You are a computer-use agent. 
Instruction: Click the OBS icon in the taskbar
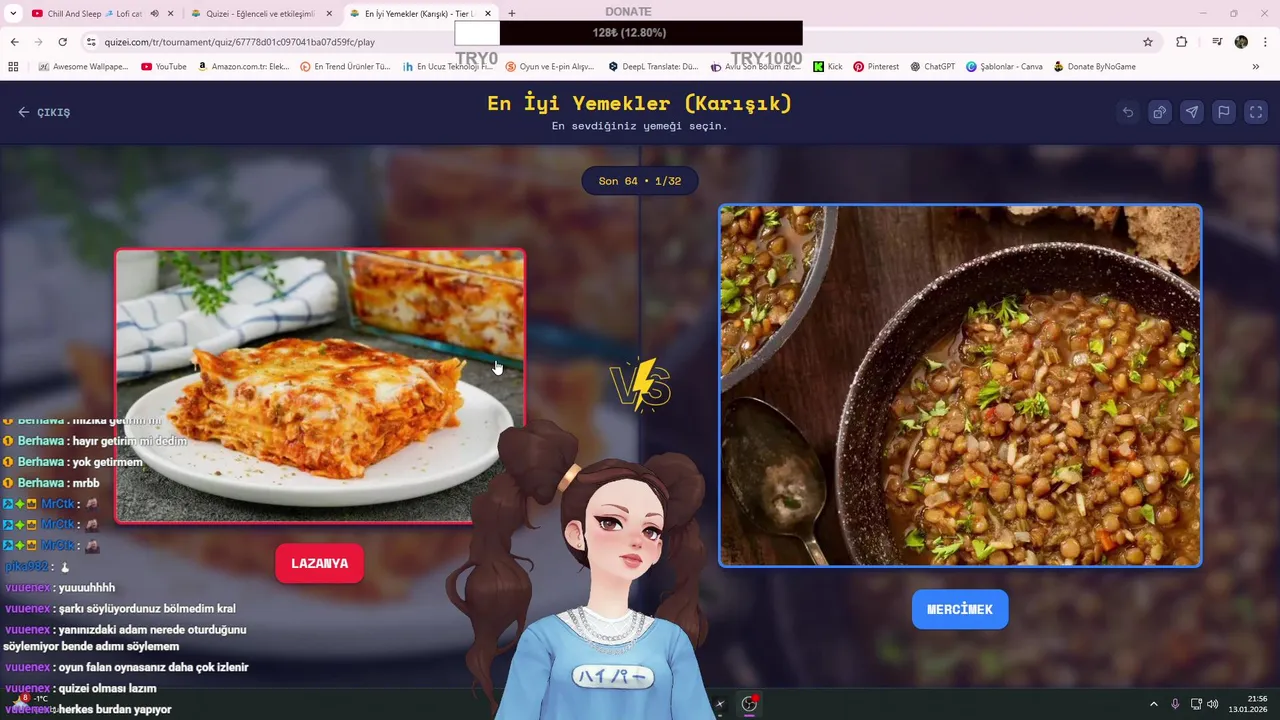(749, 705)
